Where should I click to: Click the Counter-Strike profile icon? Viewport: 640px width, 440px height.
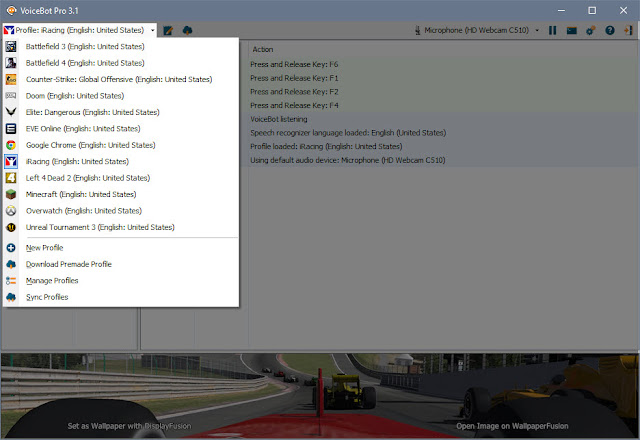pos(11,79)
